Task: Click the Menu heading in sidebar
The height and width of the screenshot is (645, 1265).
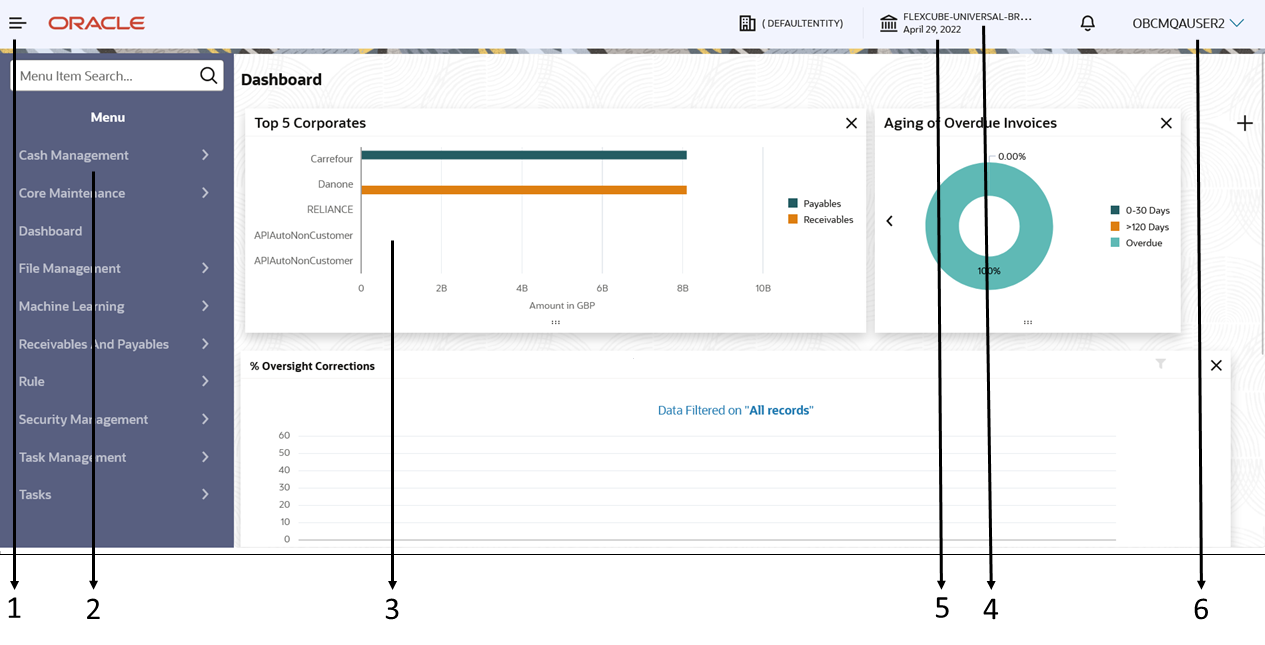Action: click(108, 117)
